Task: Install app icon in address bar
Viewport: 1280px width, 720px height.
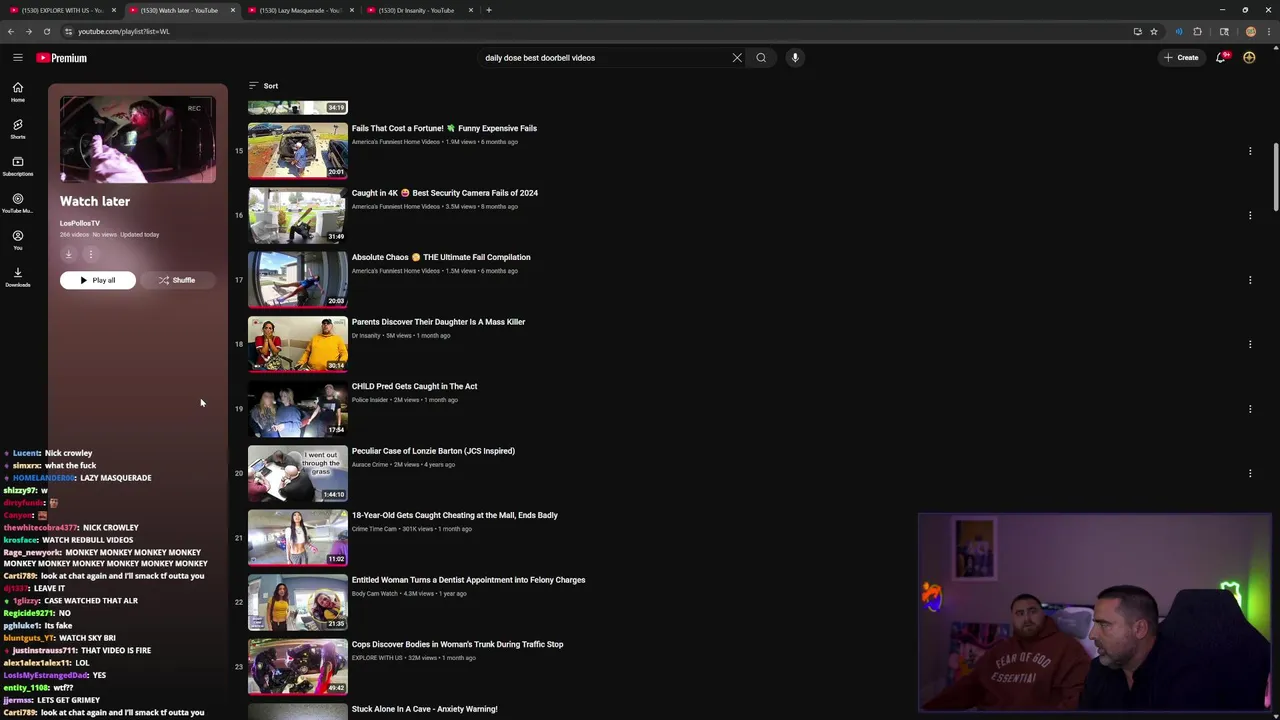Action: point(1137,31)
